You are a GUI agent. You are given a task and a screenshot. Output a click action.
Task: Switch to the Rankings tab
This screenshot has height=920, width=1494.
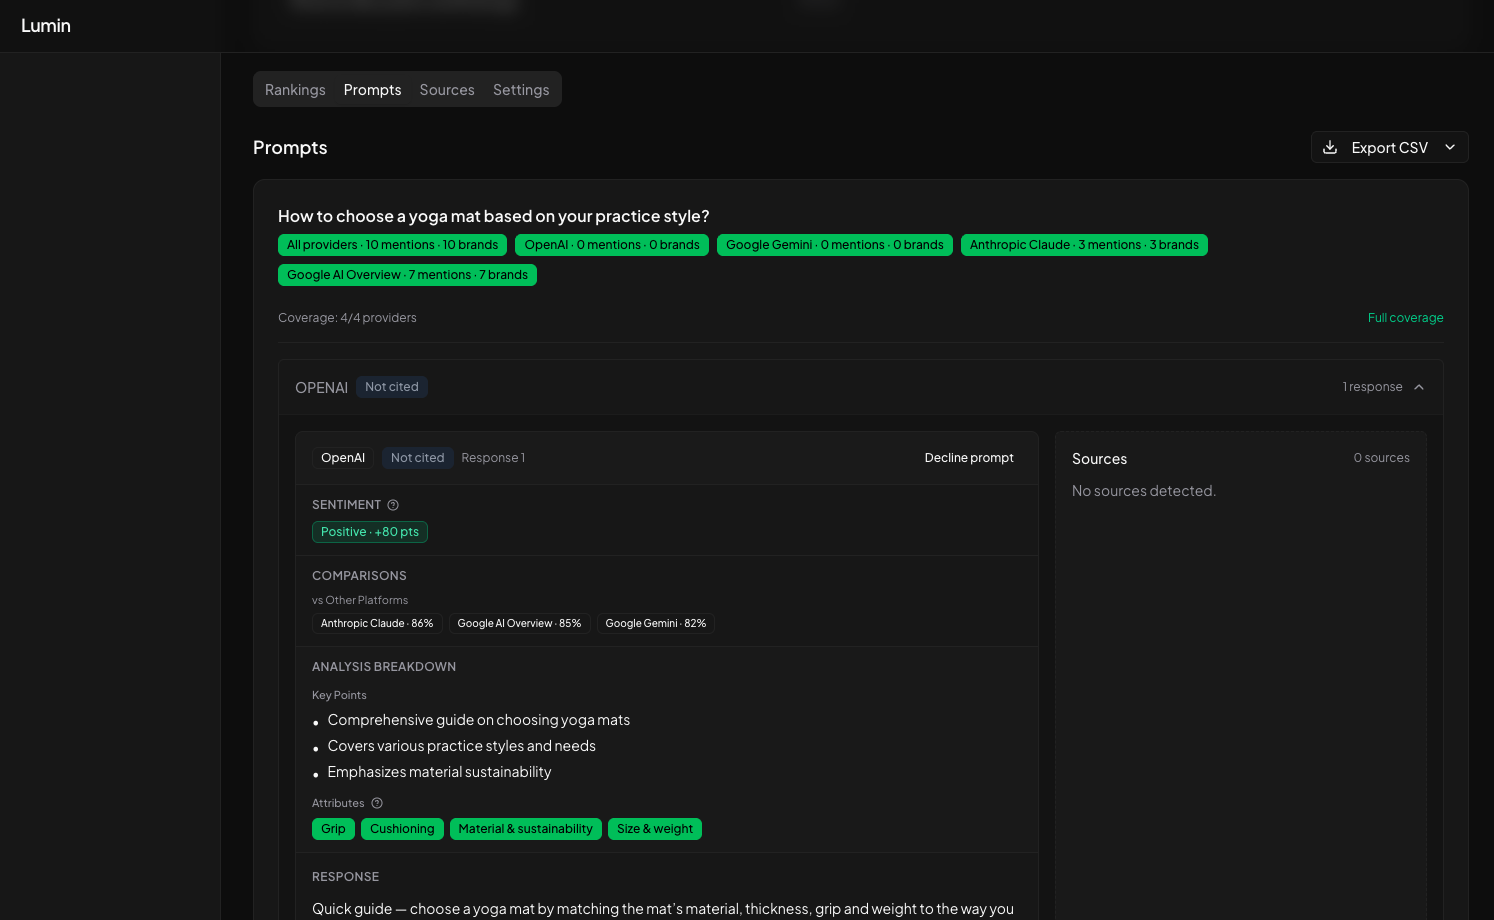[295, 90]
